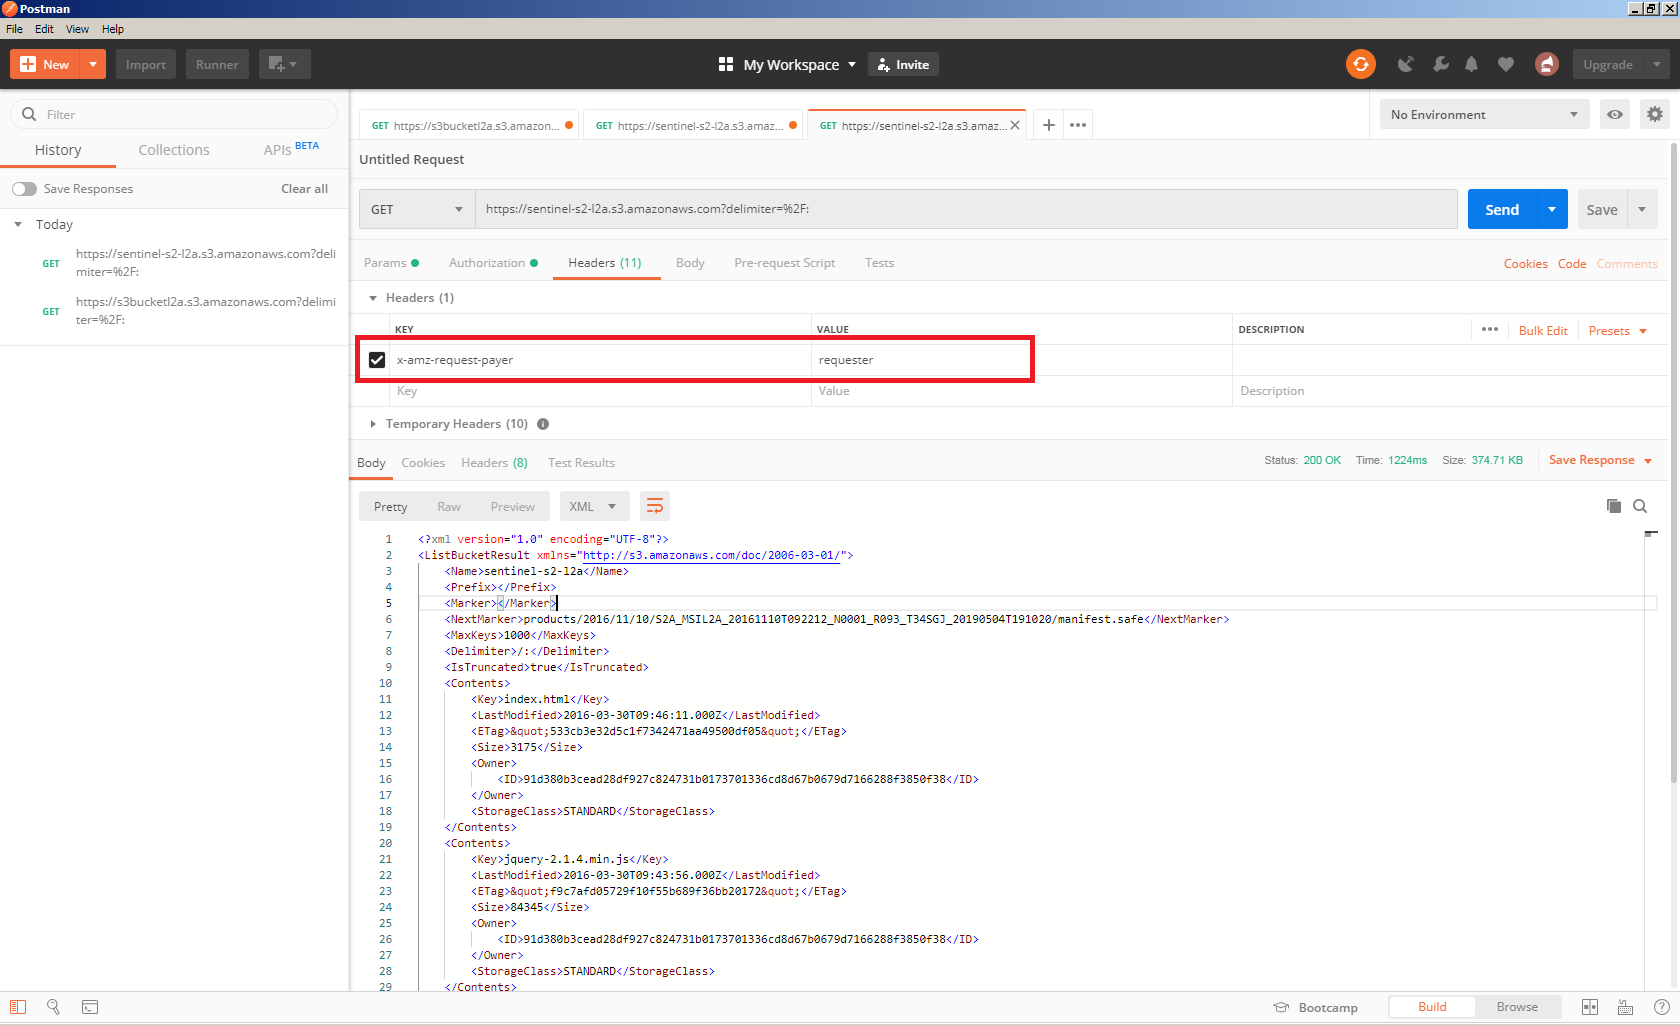Open XML format dropdown

[594, 506]
